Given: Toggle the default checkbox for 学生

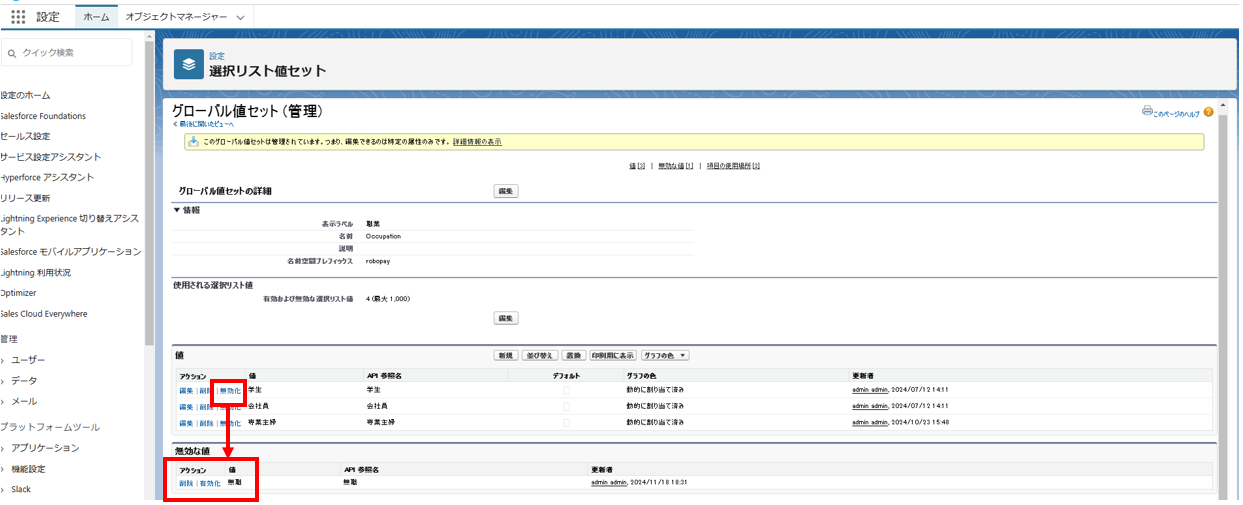Looking at the screenshot, I should pos(566,389).
